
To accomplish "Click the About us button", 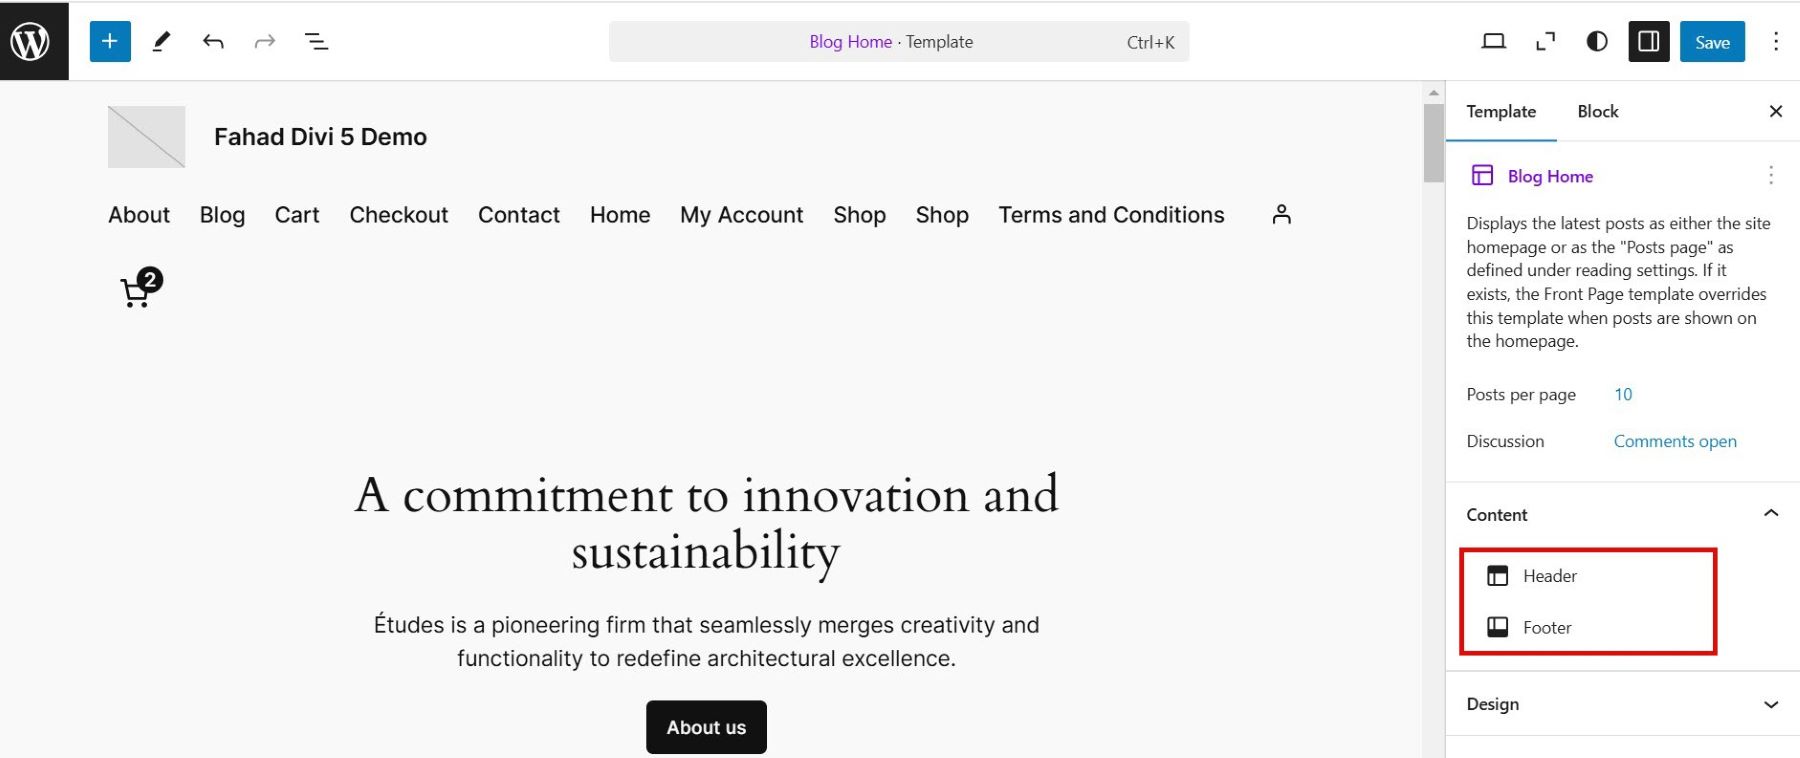I will [706, 727].
